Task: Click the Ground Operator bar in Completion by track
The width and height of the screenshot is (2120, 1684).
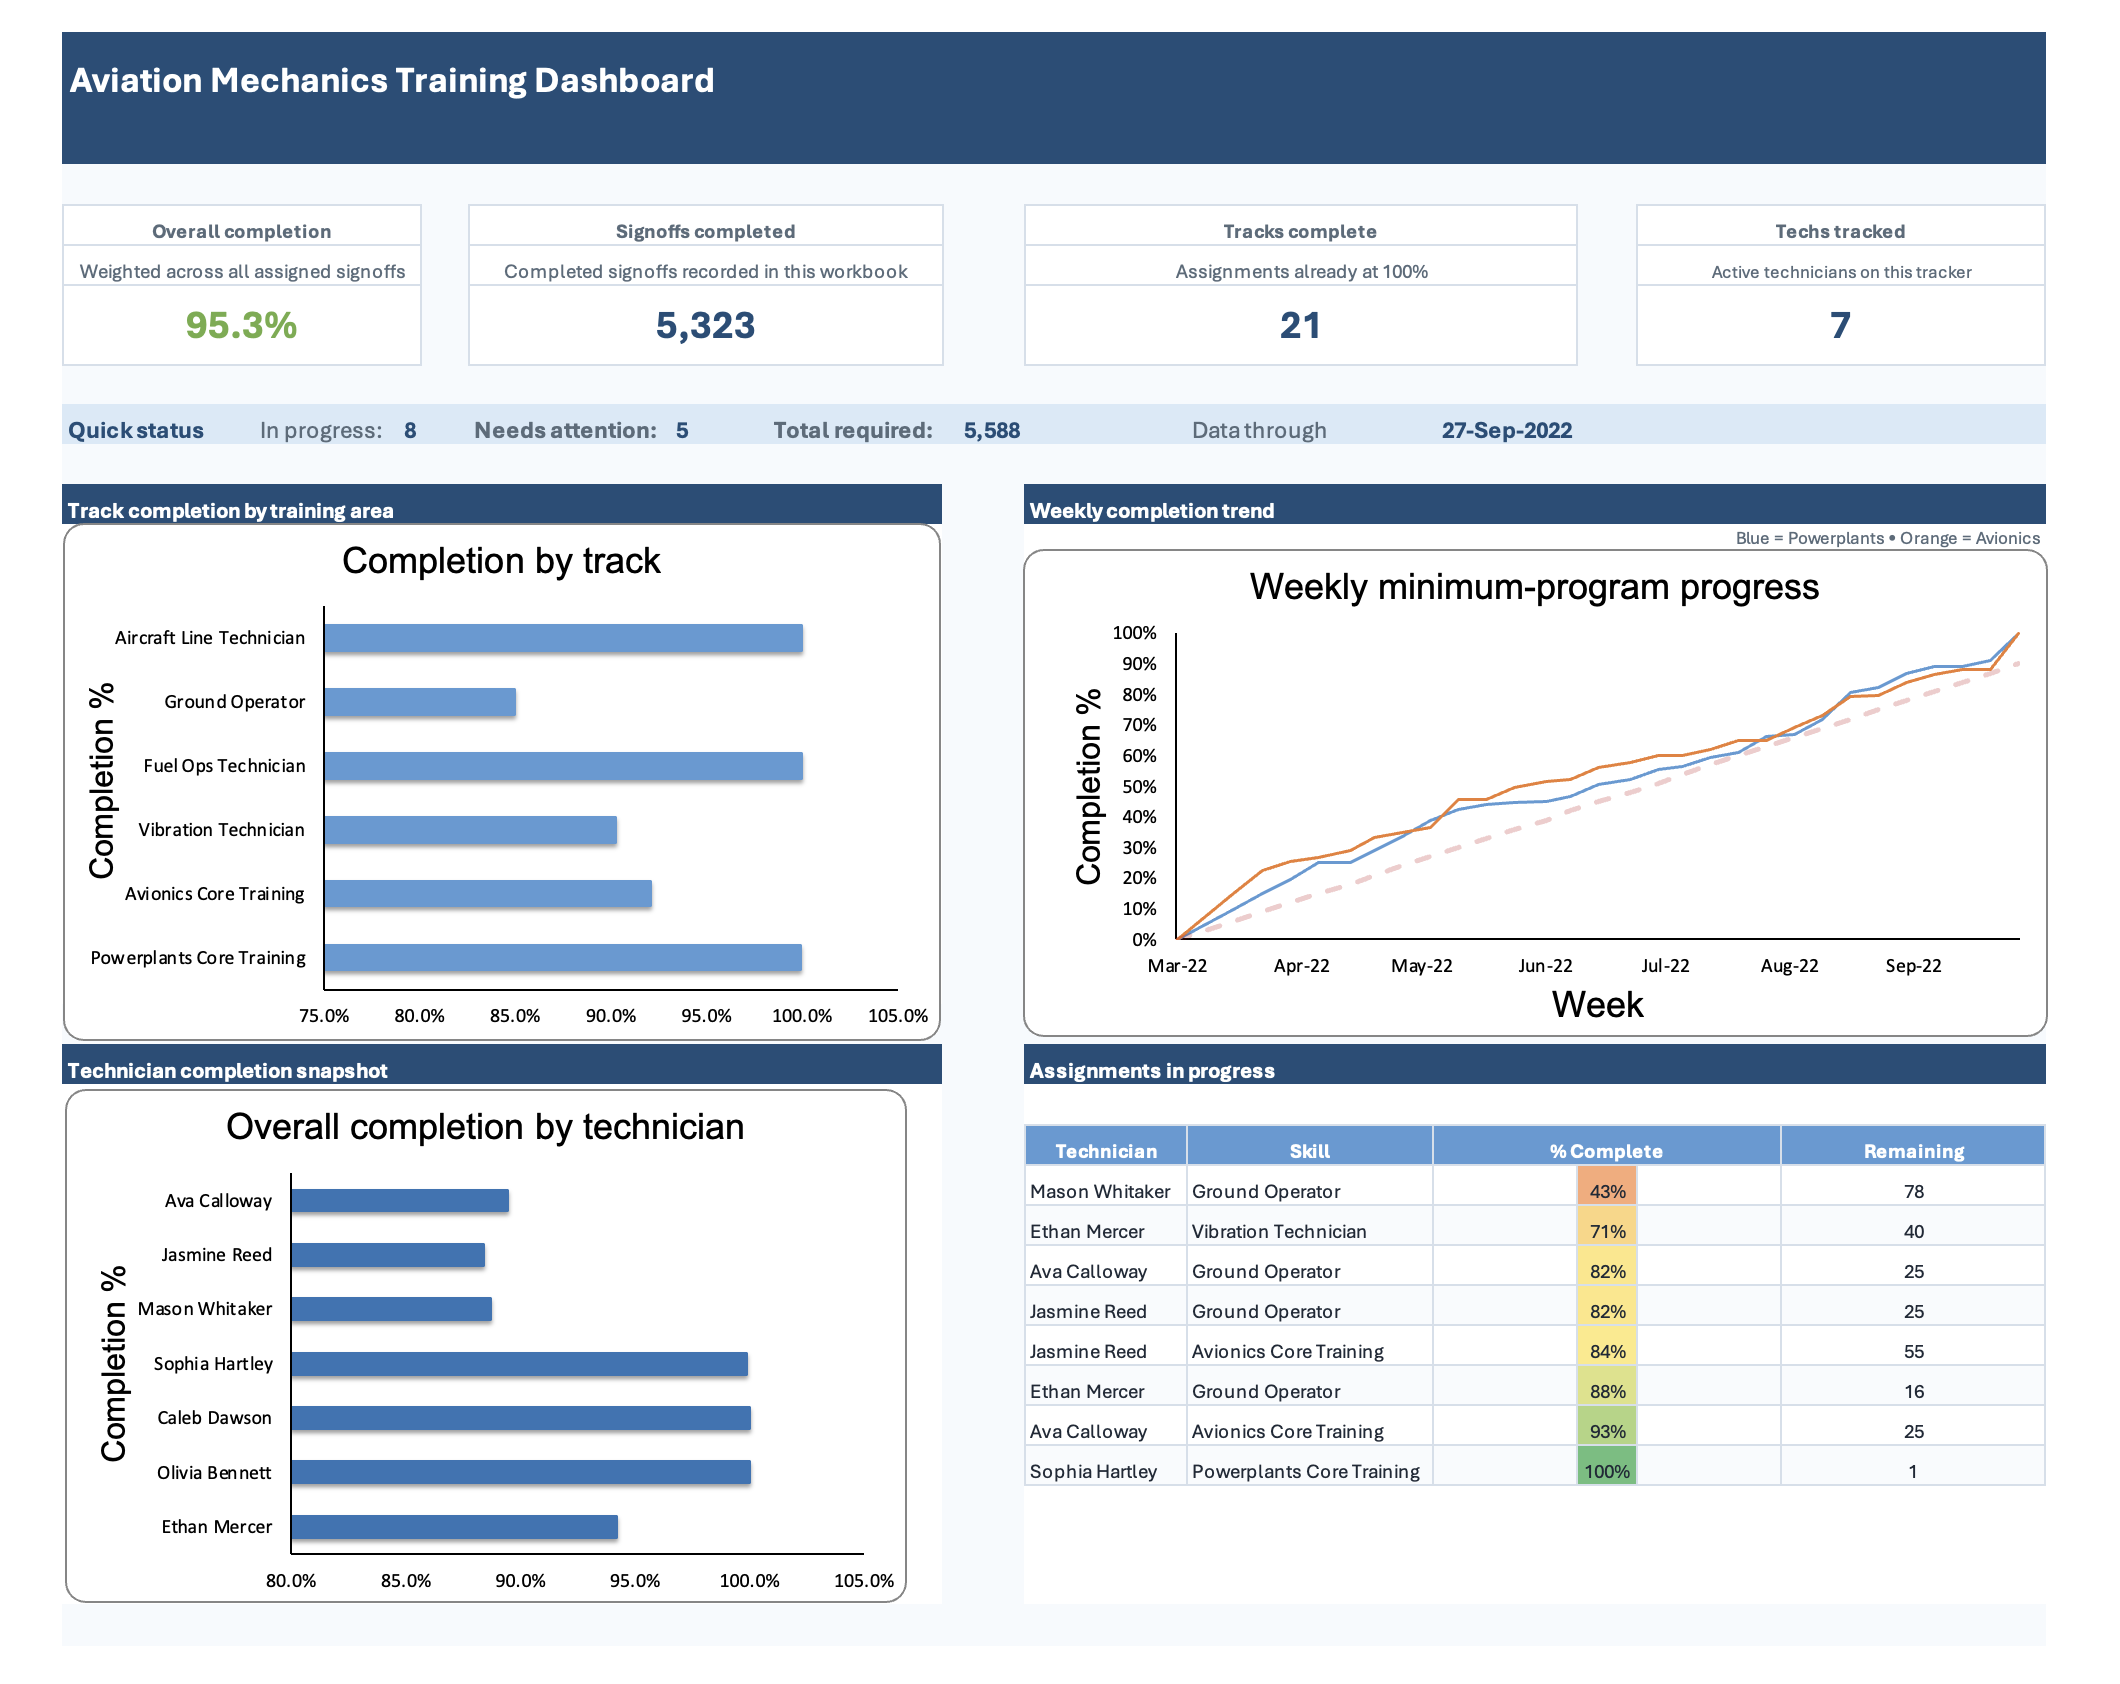Action: tap(420, 701)
